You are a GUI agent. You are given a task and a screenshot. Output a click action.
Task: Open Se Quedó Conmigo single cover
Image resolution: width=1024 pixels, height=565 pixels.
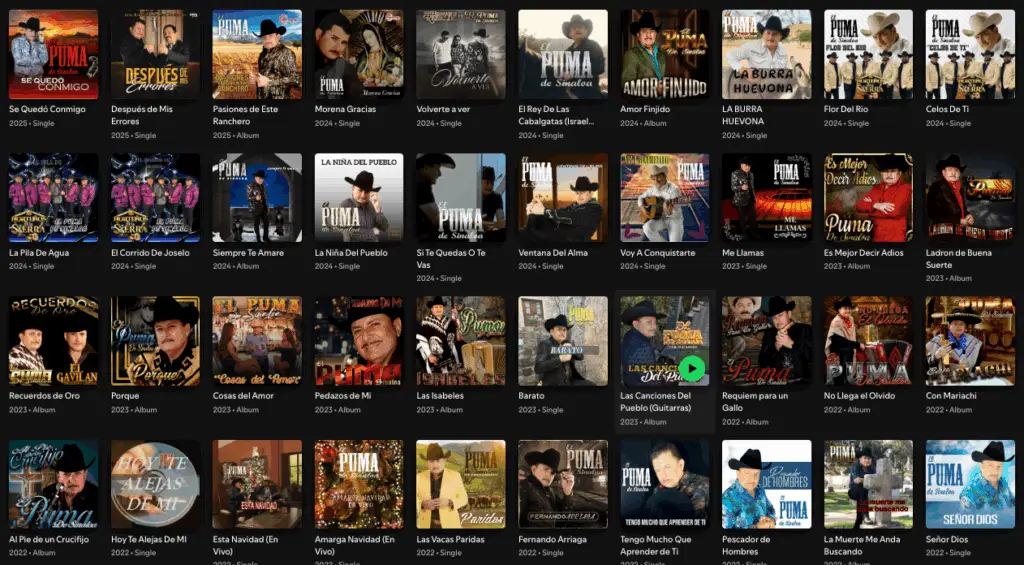point(53,54)
